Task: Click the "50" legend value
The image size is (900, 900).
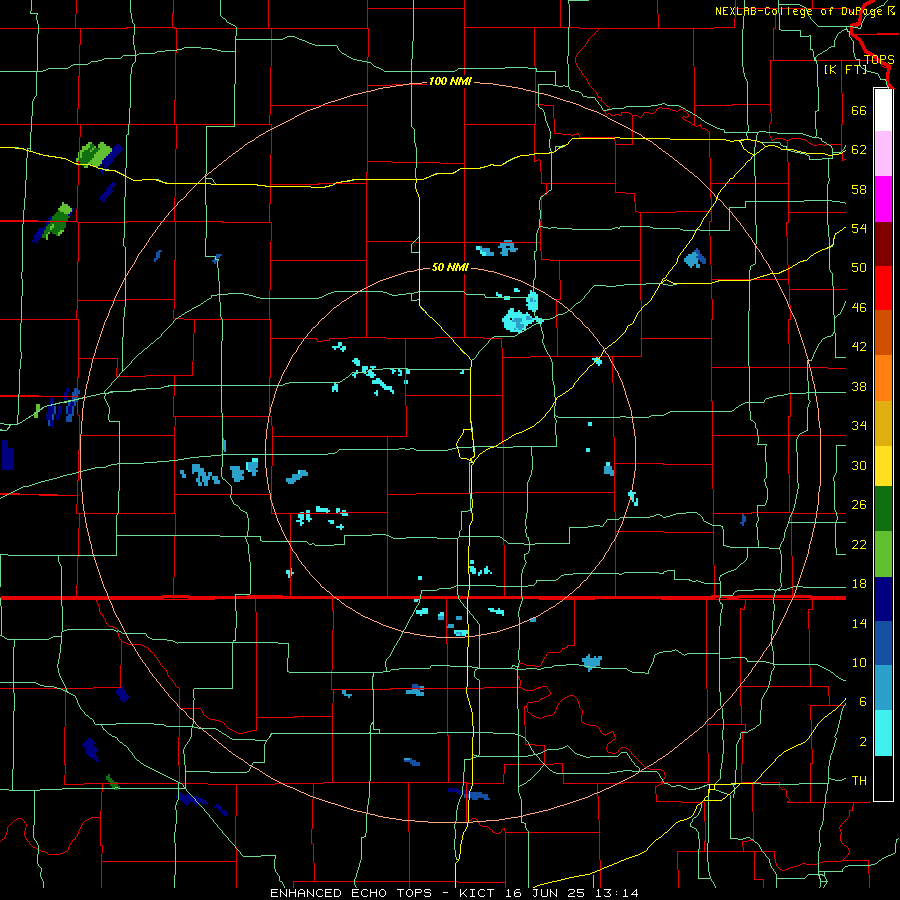Action: click(x=859, y=268)
